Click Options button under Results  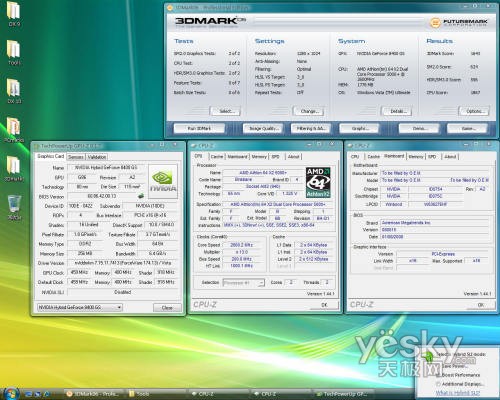pyautogui.click(x=474, y=111)
